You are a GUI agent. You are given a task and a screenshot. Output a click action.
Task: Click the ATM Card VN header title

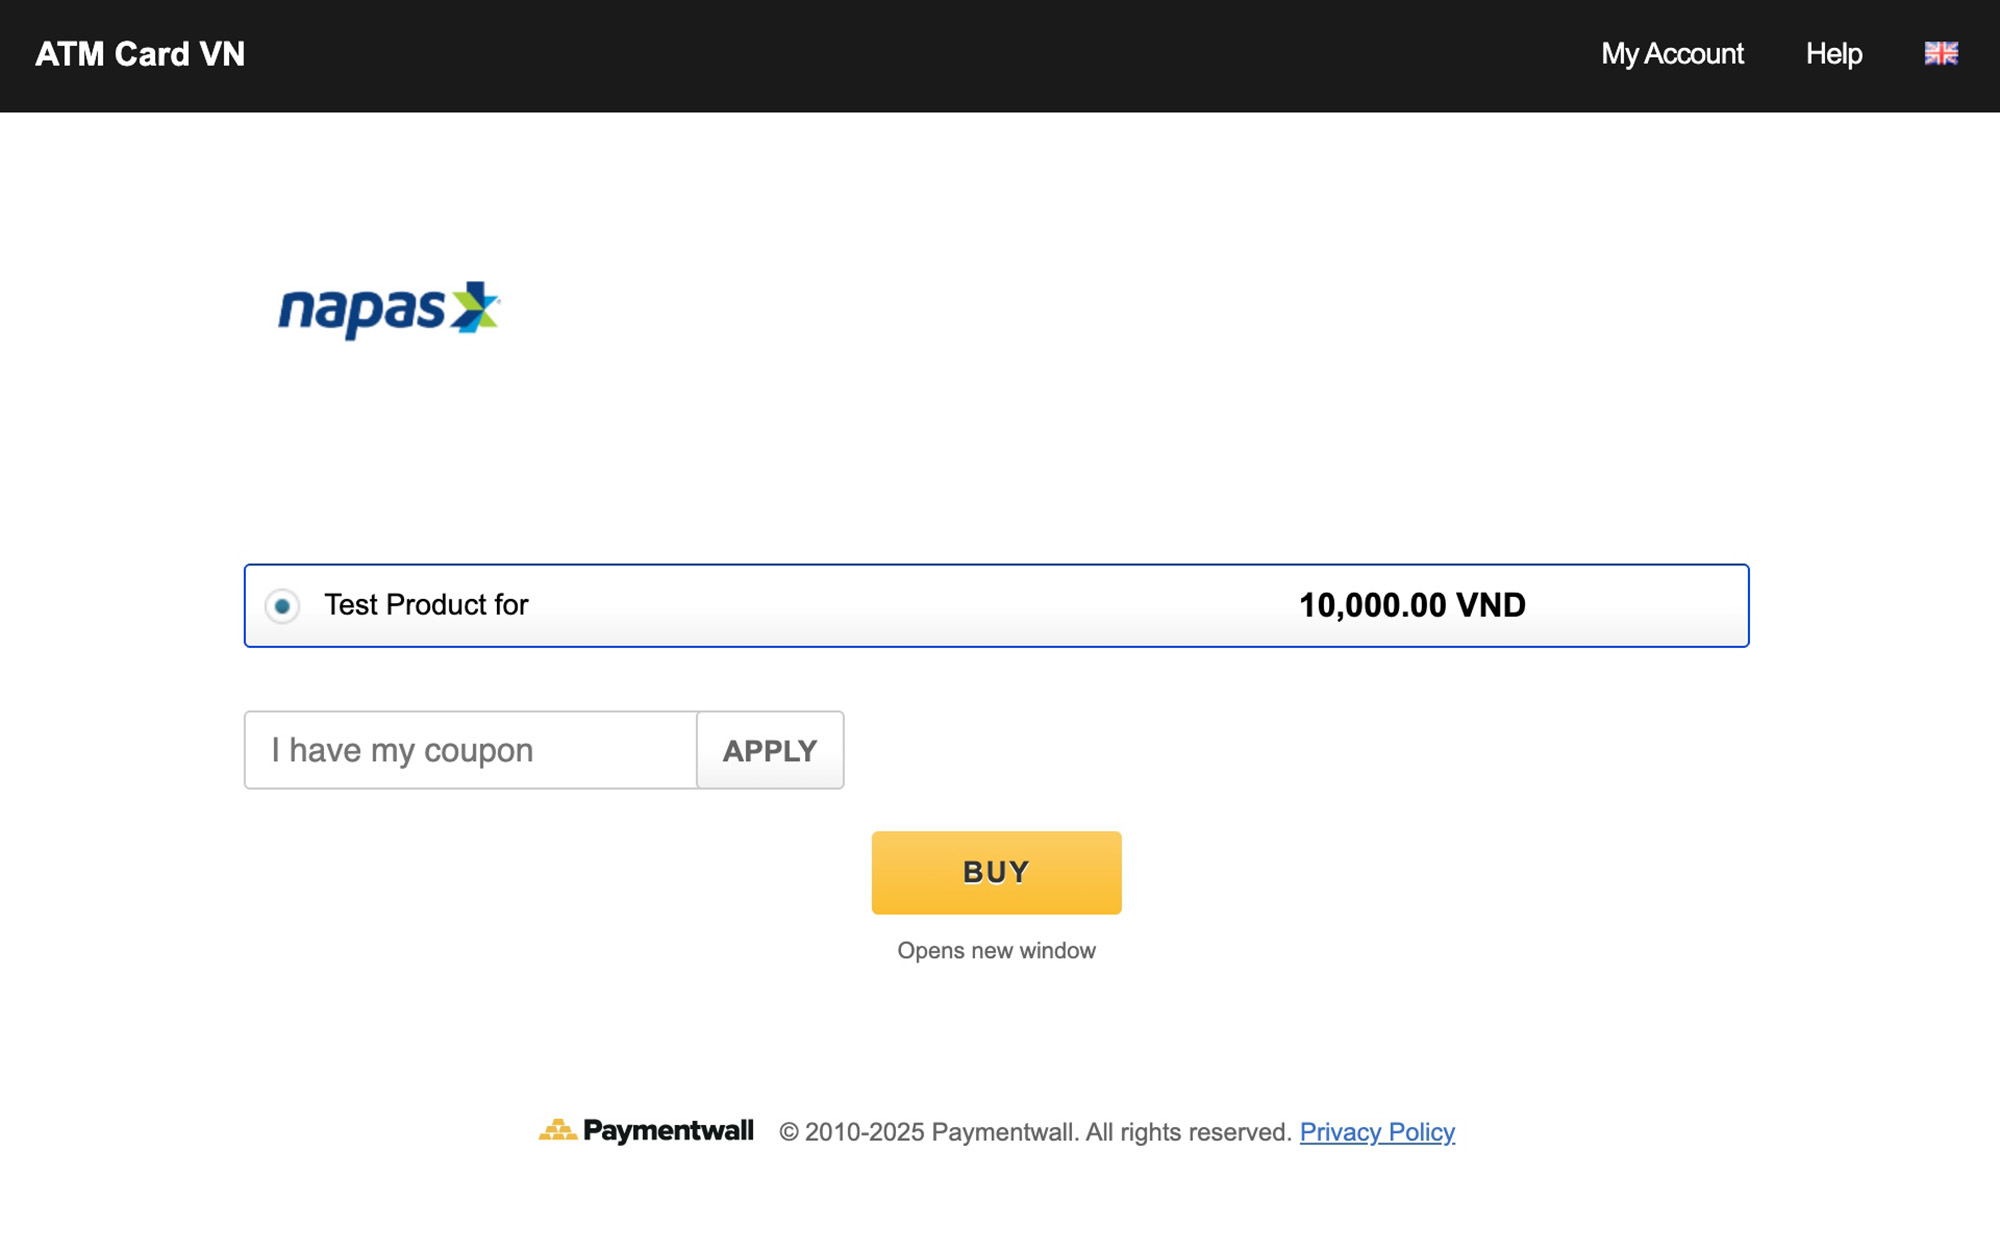pyautogui.click(x=140, y=54)
